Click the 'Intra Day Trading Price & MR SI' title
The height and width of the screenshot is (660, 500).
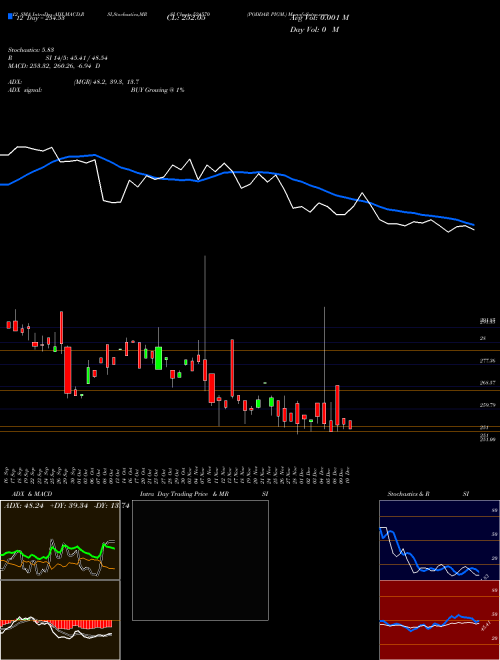[x=203, y=494]
